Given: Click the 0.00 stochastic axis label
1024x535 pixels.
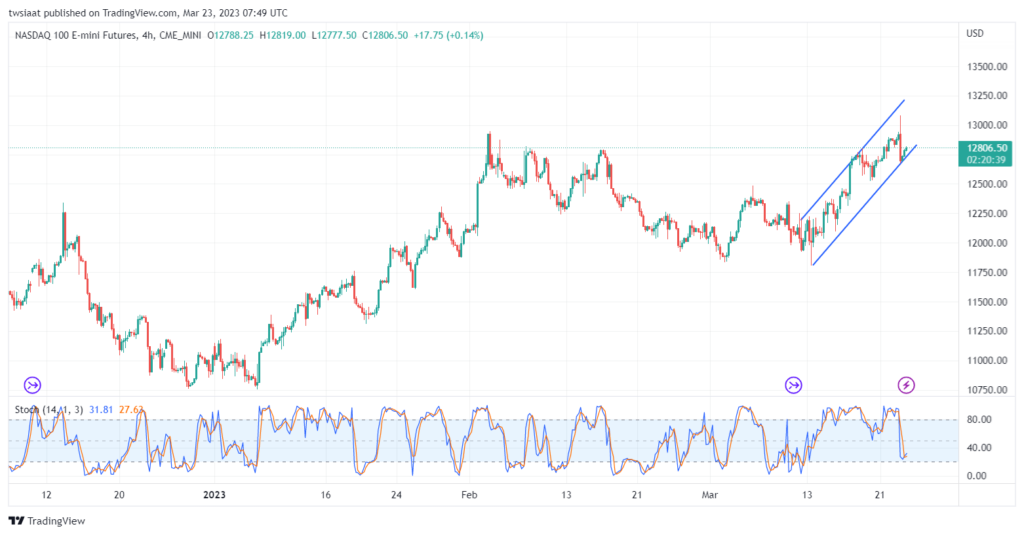Looking at the screenshot, I should (976, 476).
